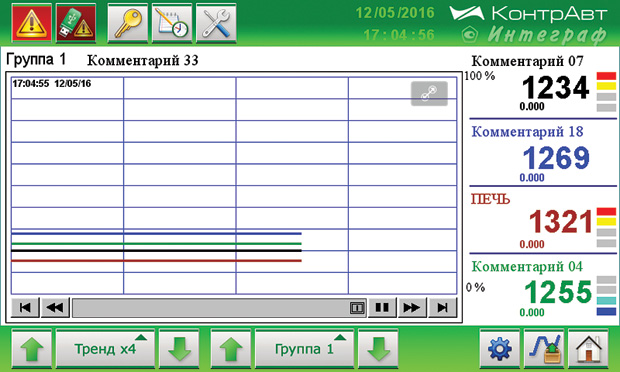Image resolution: width=620 pixels, height=372 pixels.
Task: Open the blue gear settings icon
Action: (499, 349)
